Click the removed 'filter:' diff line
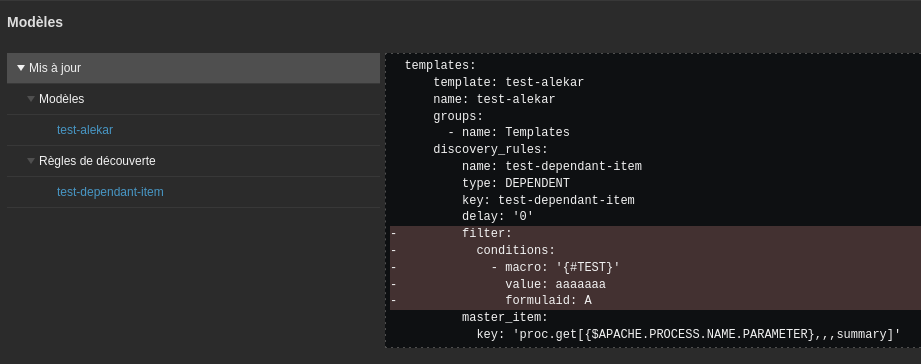The width and height of the screenshot is (921, 364). pos(656,234)
